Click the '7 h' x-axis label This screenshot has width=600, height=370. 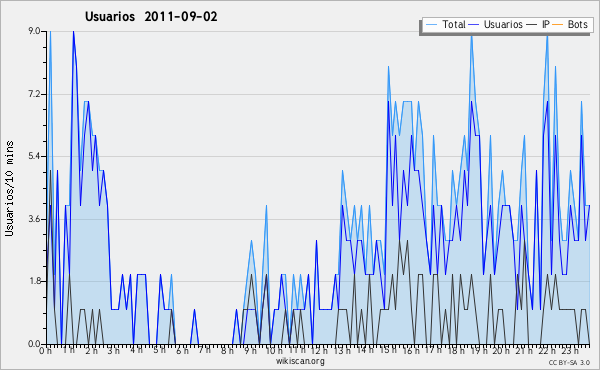click(x=204, y=350)
